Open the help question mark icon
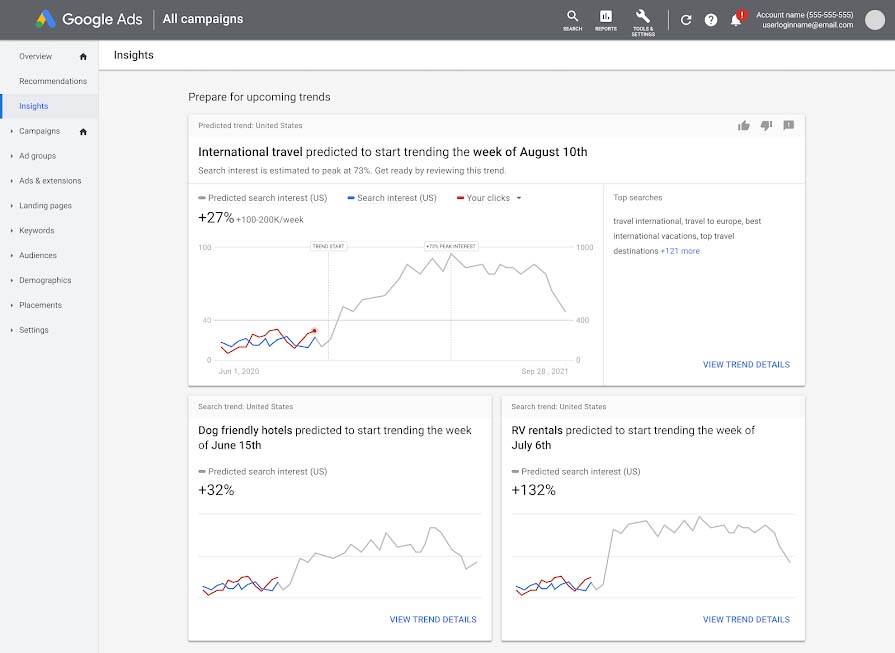 tap(711, 20)
